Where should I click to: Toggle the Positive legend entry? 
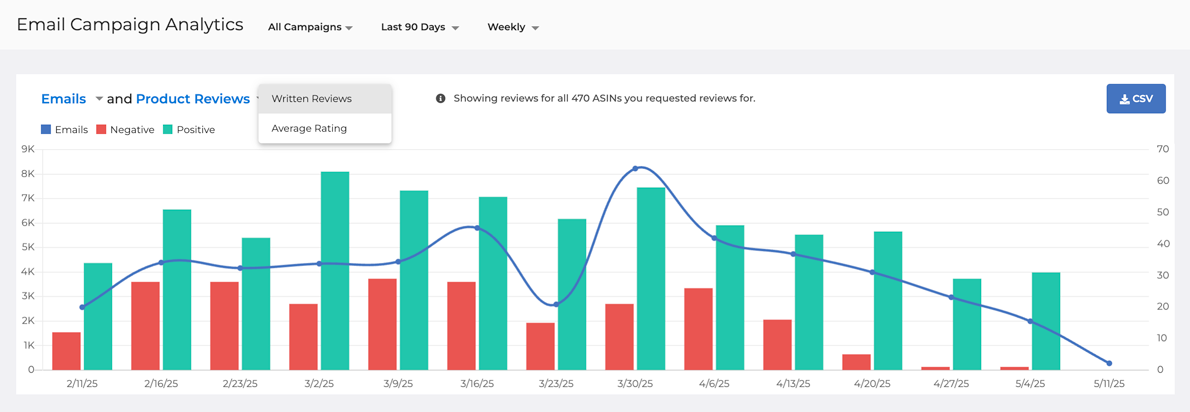coord(188,130)
